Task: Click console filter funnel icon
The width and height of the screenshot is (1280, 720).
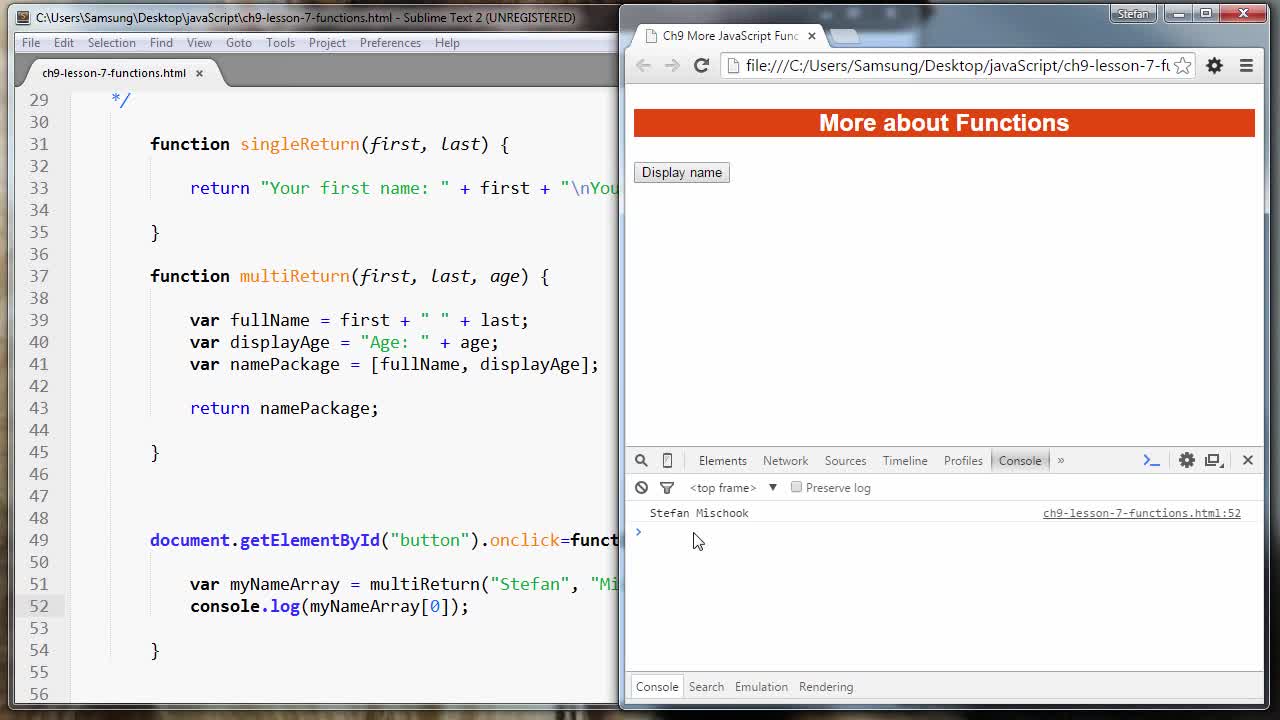Action: (x=666, y=488)
